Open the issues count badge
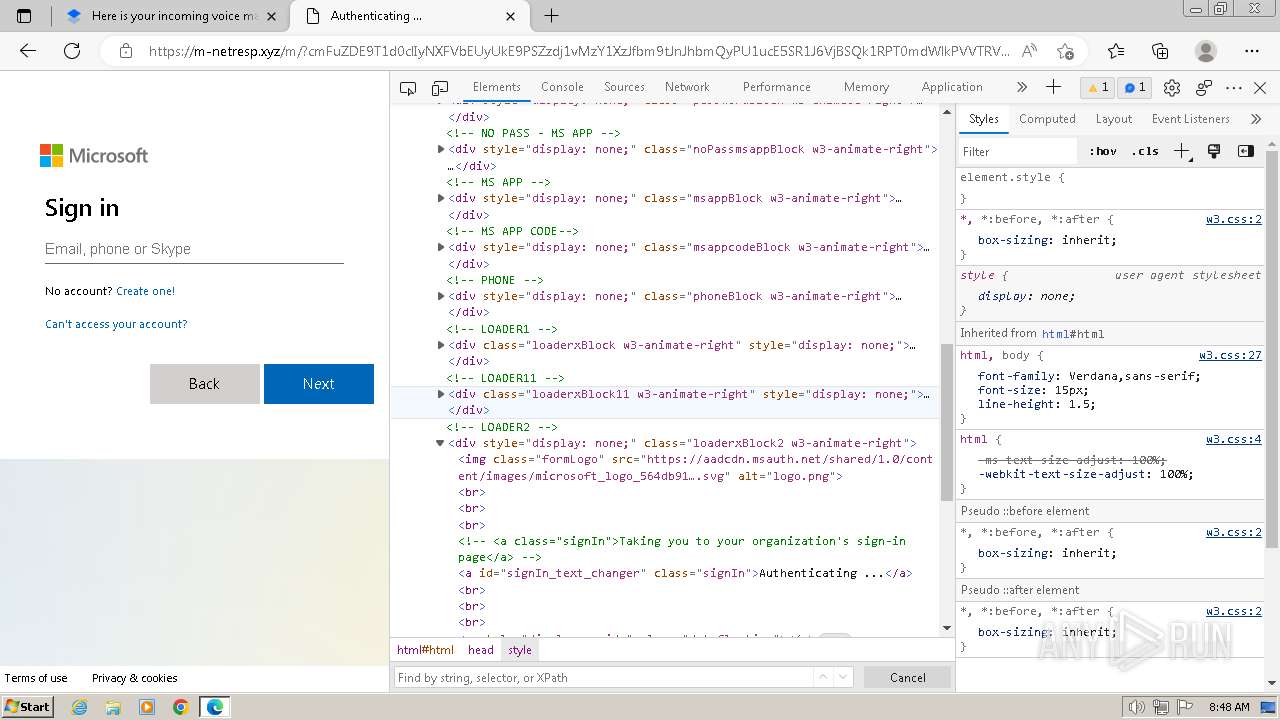The width and height of the screenshot is (1280, 720). click(1135, 87)
